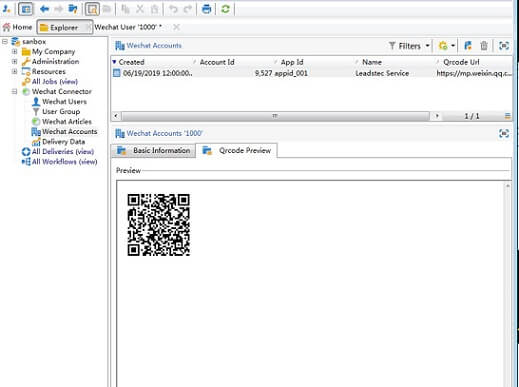Viewport: 519px width, 387px height.
Task: Select the row dated 06/19/2019 12:00:00
Action: (312, 73)
